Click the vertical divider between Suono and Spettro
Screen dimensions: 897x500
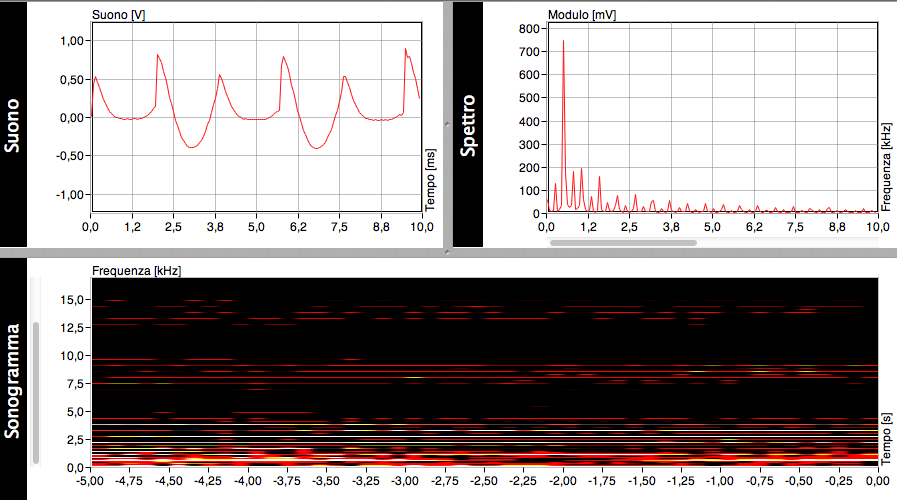click(x=448, y=125)
